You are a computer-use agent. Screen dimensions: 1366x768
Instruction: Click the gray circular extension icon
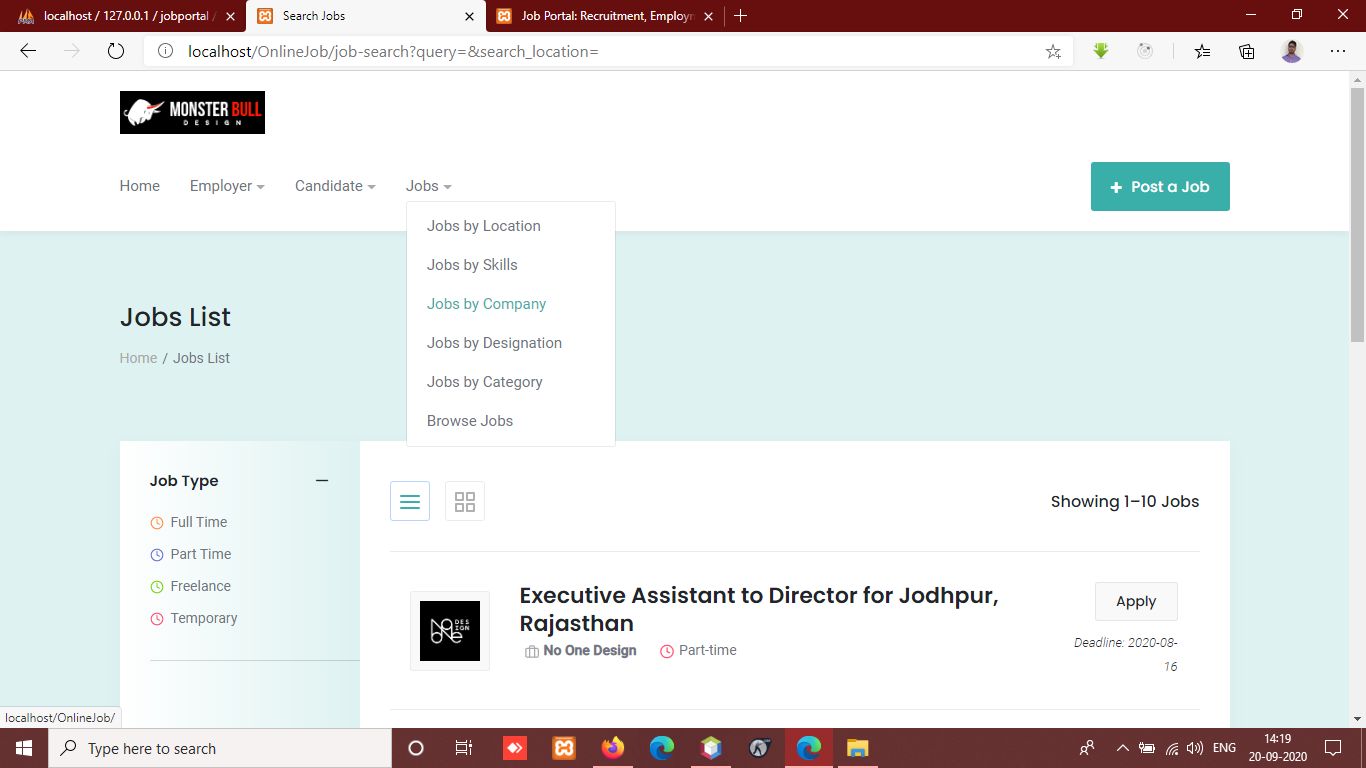[1145, 51]
